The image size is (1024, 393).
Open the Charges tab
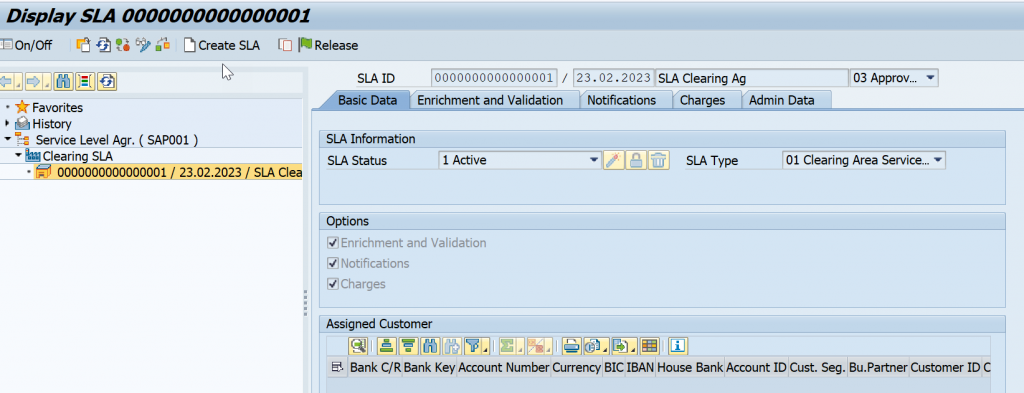[x=703, y=101]
